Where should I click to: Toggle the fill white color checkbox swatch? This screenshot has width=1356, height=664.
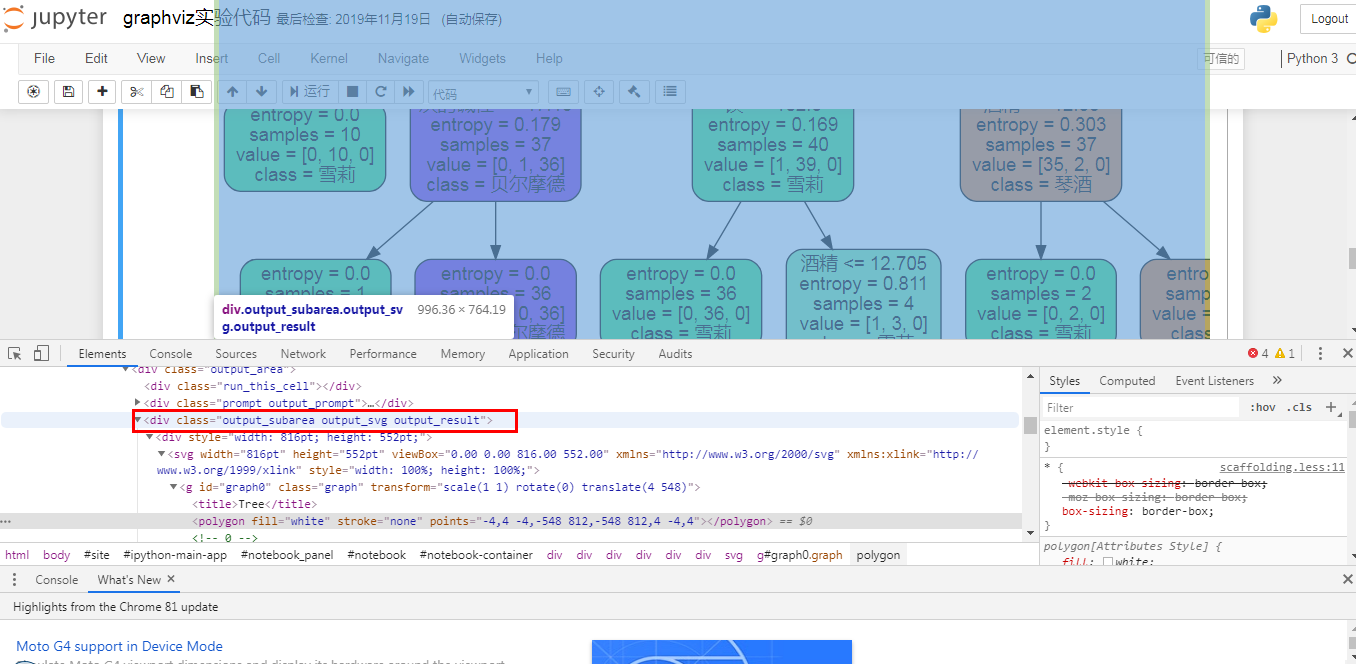[1108, 562]
